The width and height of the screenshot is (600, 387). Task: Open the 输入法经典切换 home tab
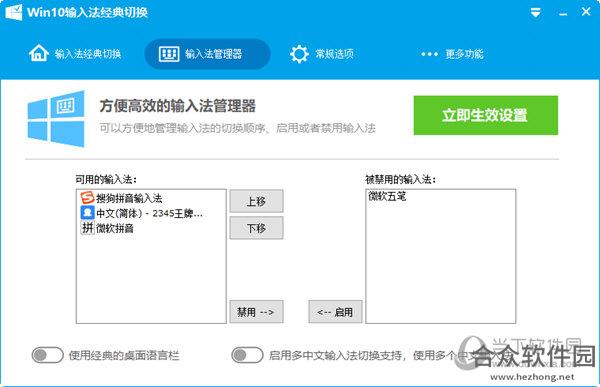coord(75,54)
